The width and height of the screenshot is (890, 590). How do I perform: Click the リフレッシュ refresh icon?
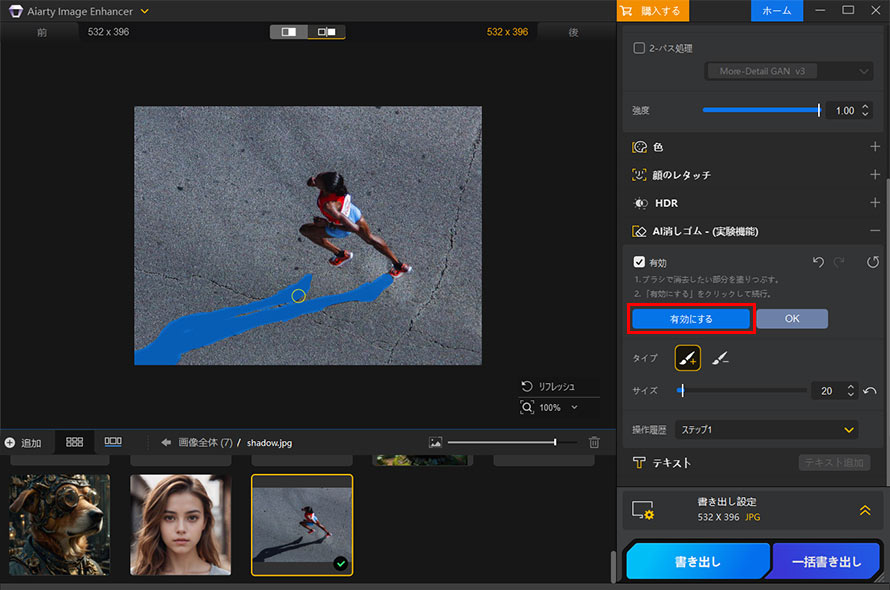pos(527,386)
